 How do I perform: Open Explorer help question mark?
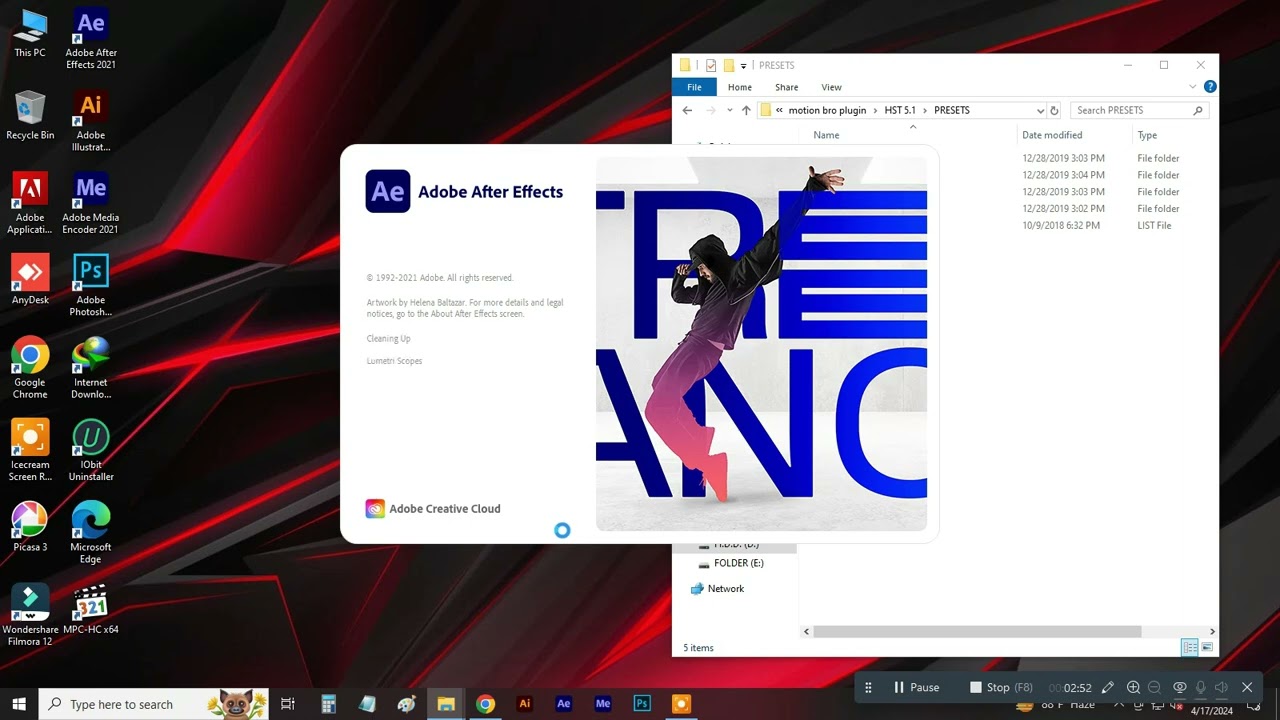click(x=1210, y=87)
